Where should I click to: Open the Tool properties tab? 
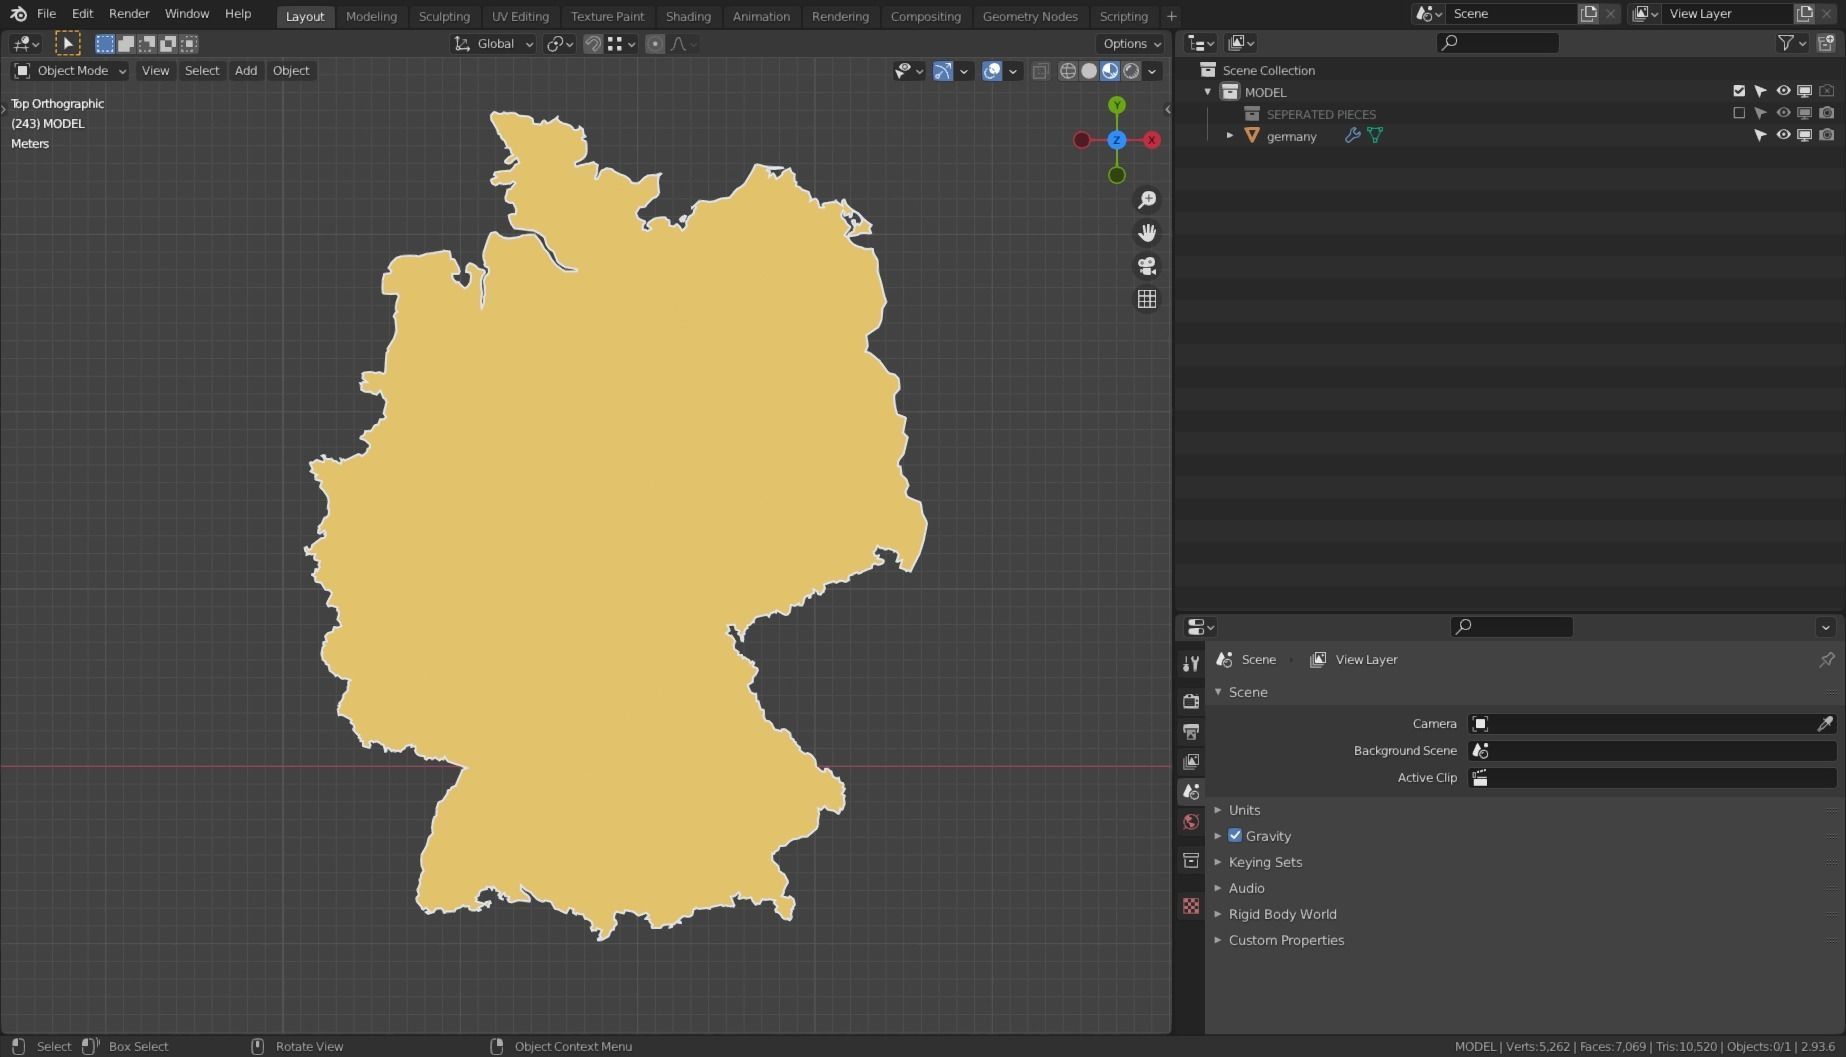coord(1191,664)
